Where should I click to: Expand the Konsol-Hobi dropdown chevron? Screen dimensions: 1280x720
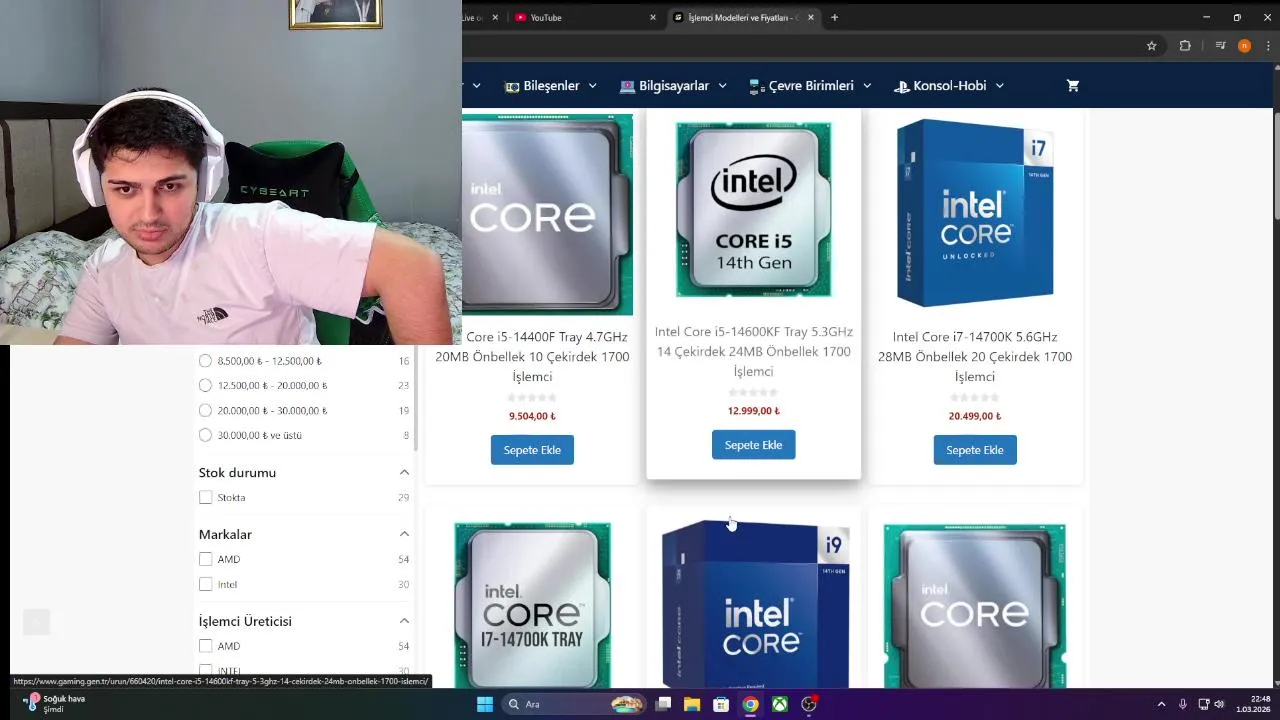(999, 86)
